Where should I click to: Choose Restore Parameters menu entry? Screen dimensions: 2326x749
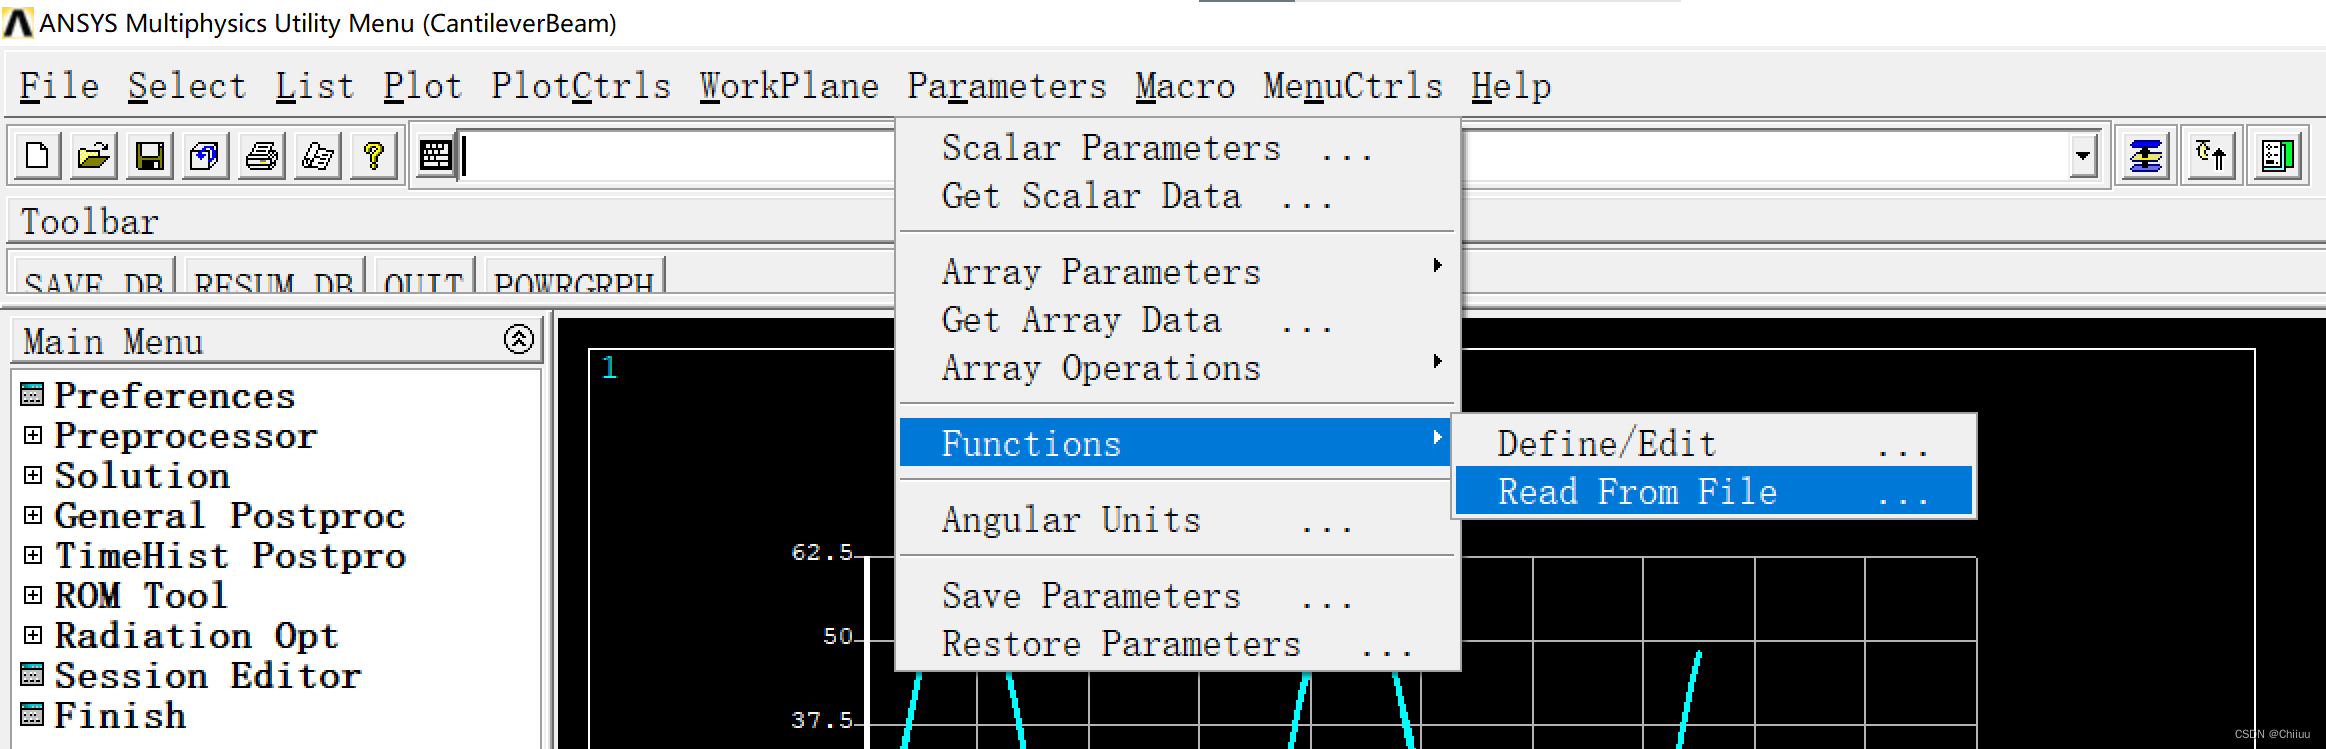(x=1177, y=643)
